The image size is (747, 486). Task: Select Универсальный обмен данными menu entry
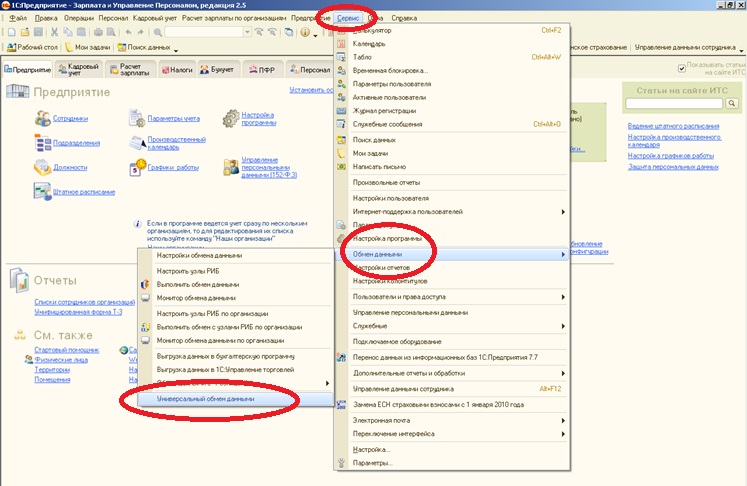pos(236,399)
